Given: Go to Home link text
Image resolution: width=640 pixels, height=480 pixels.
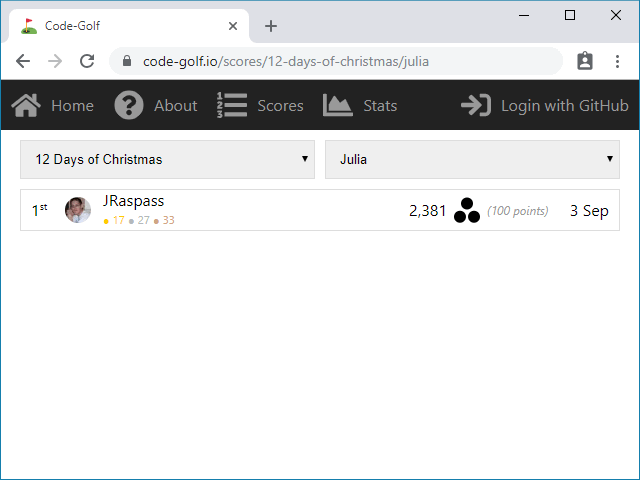Looking at the screenshot, I should click(72, 106).
